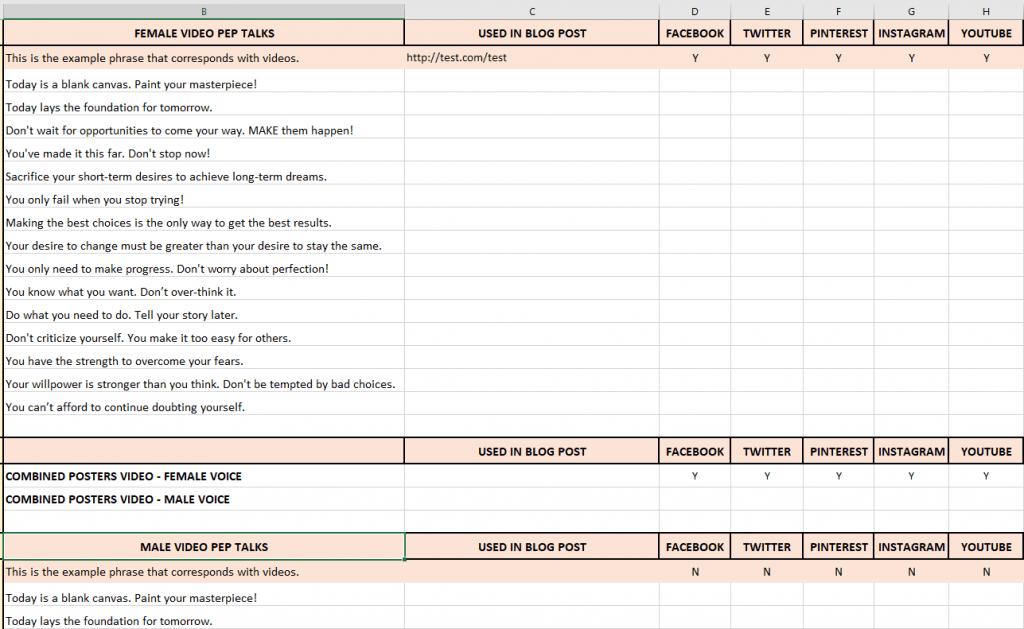Select the "FEMALE VIDEO PEP TALKS" header cell
The height and width of the screenshot is (629, 1024).
coord(204,34)
